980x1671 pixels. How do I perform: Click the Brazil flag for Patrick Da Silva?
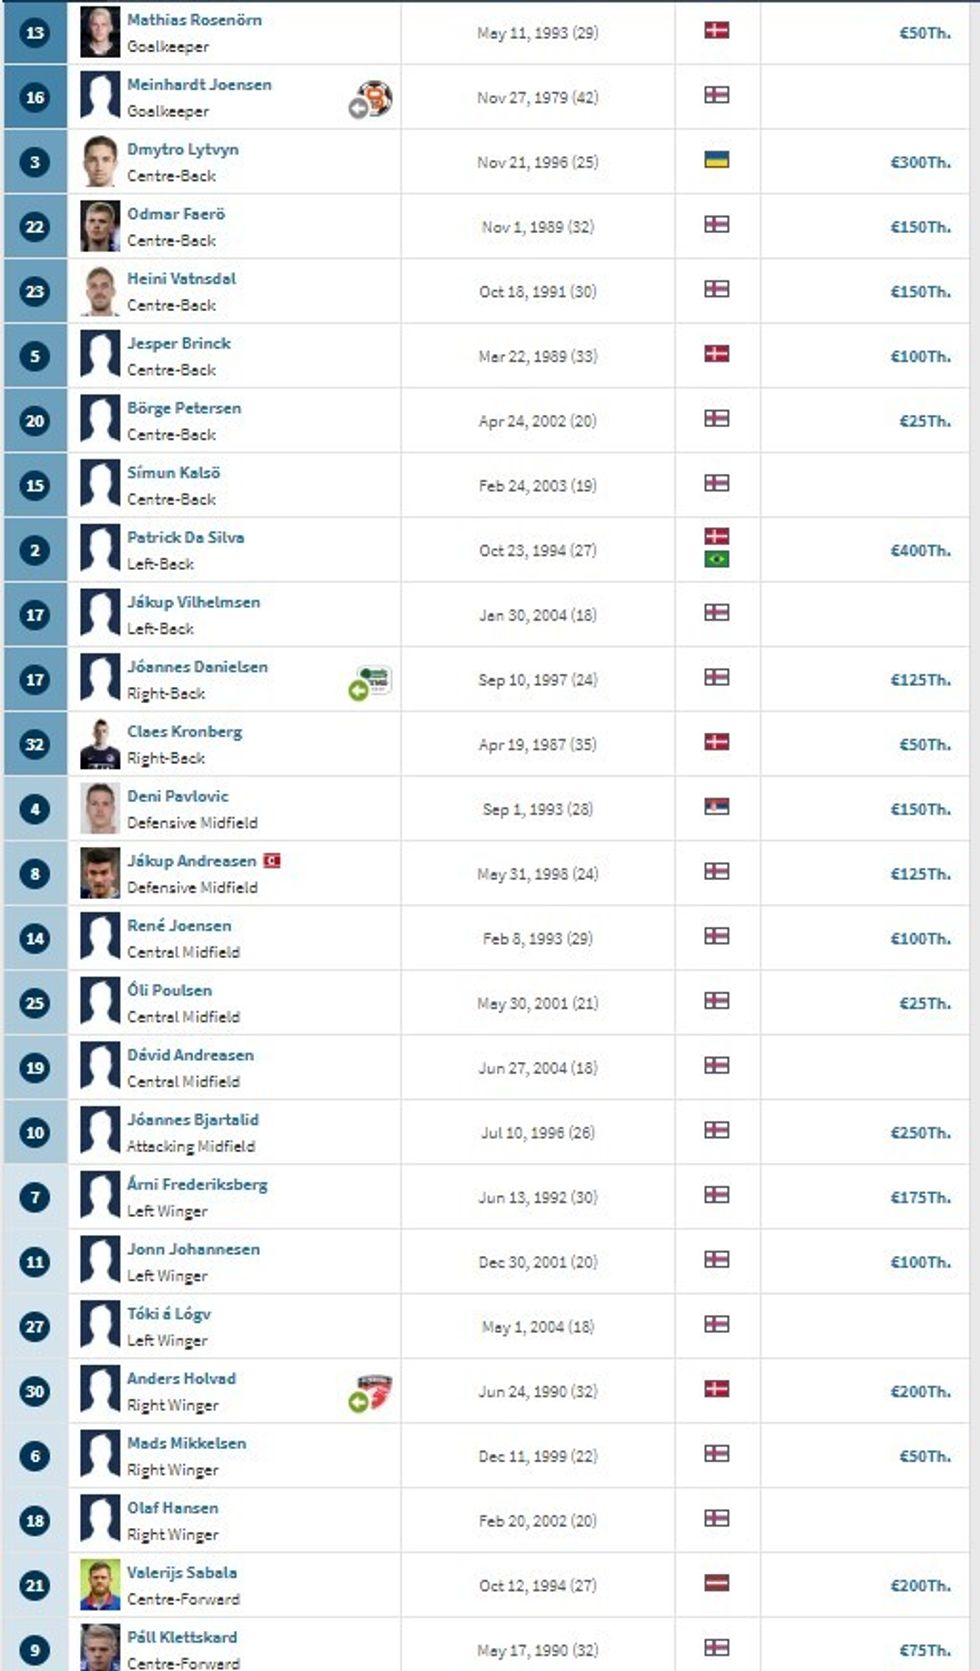point(716,559)
